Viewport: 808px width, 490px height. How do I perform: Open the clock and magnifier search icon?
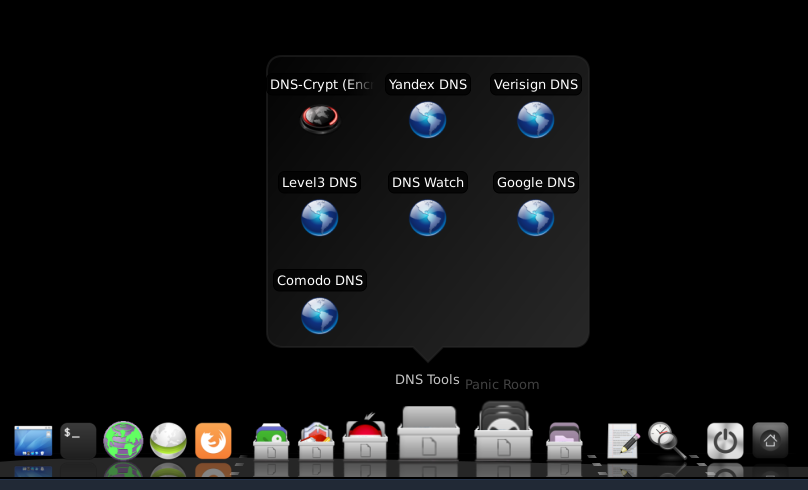click(667, 441)
